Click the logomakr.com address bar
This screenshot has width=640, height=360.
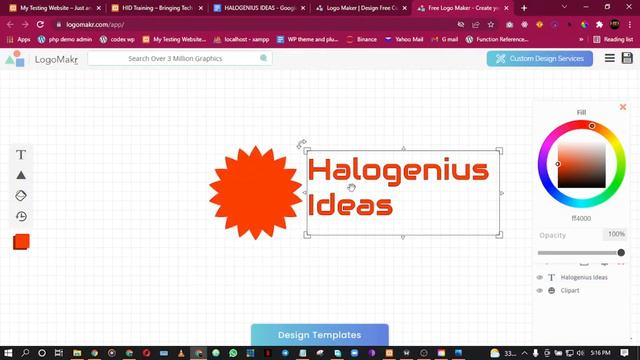point(257,24)
